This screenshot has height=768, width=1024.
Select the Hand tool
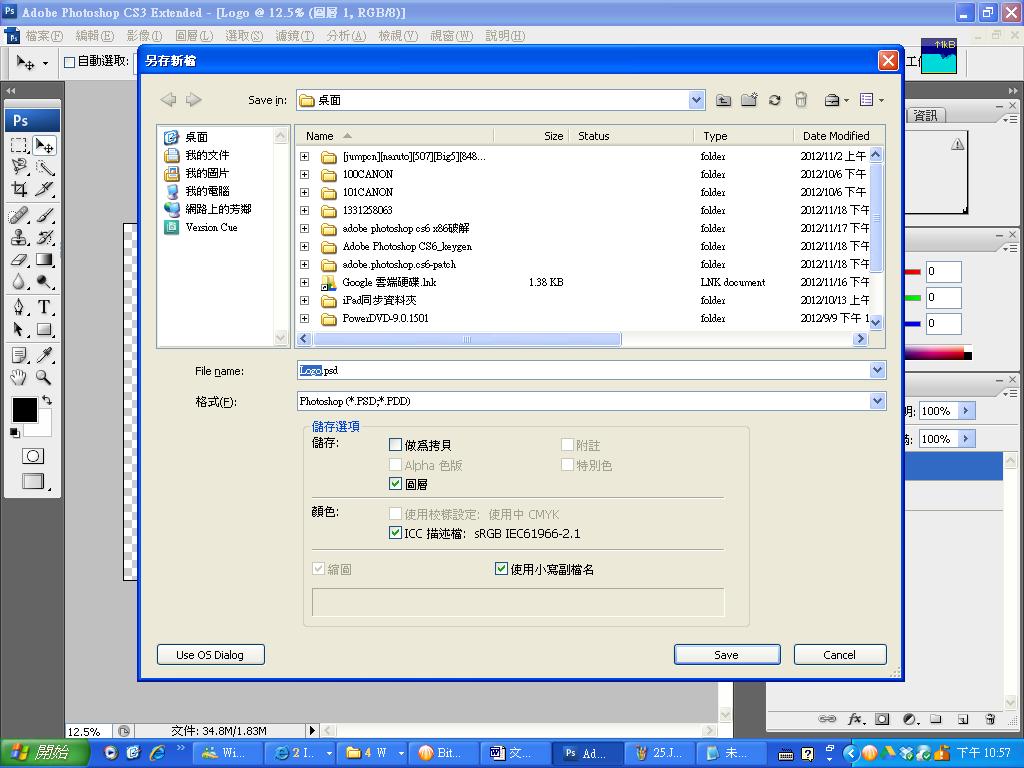point(20,377)
